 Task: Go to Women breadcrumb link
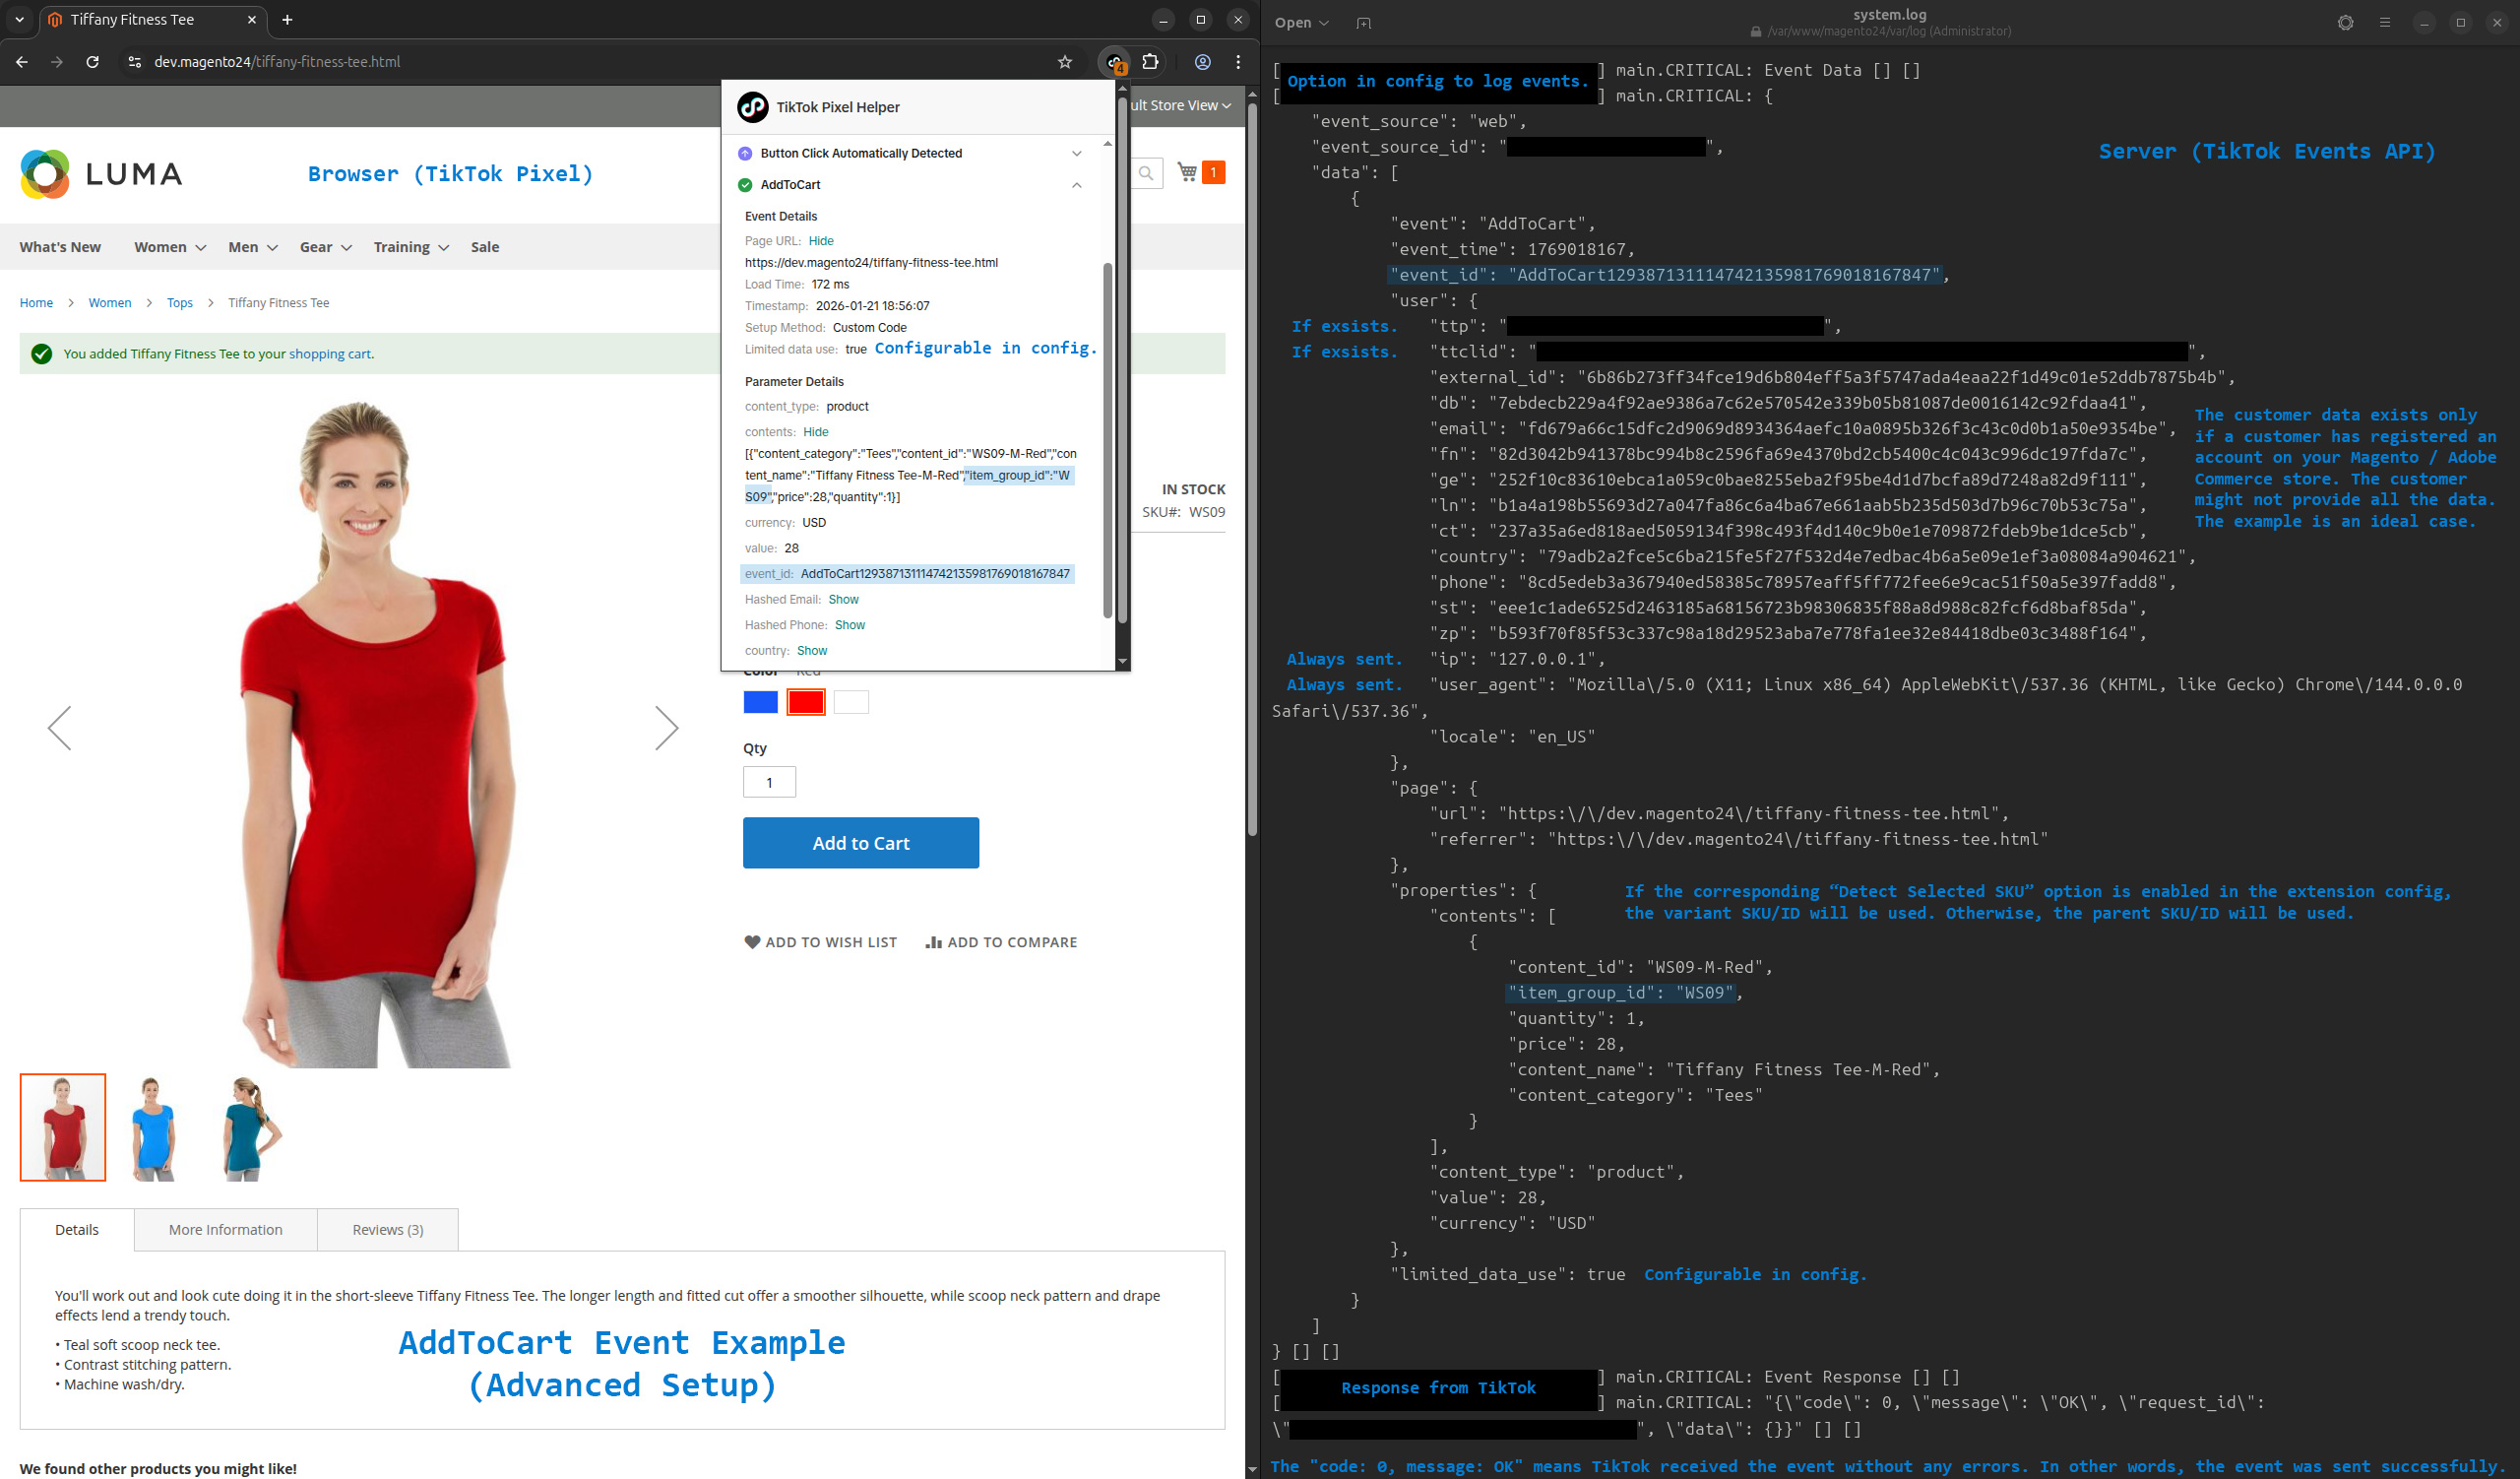click(110, 303)
